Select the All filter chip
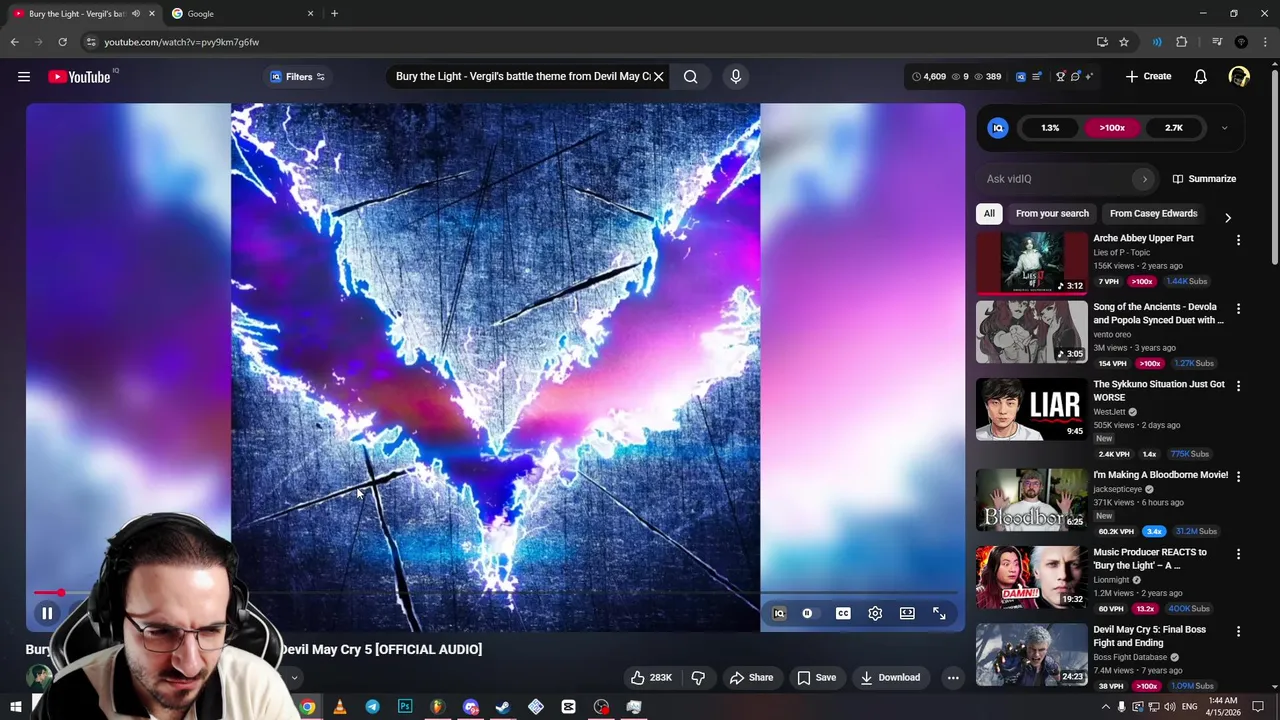This screenshot has height=720, width=1280. 989,213
